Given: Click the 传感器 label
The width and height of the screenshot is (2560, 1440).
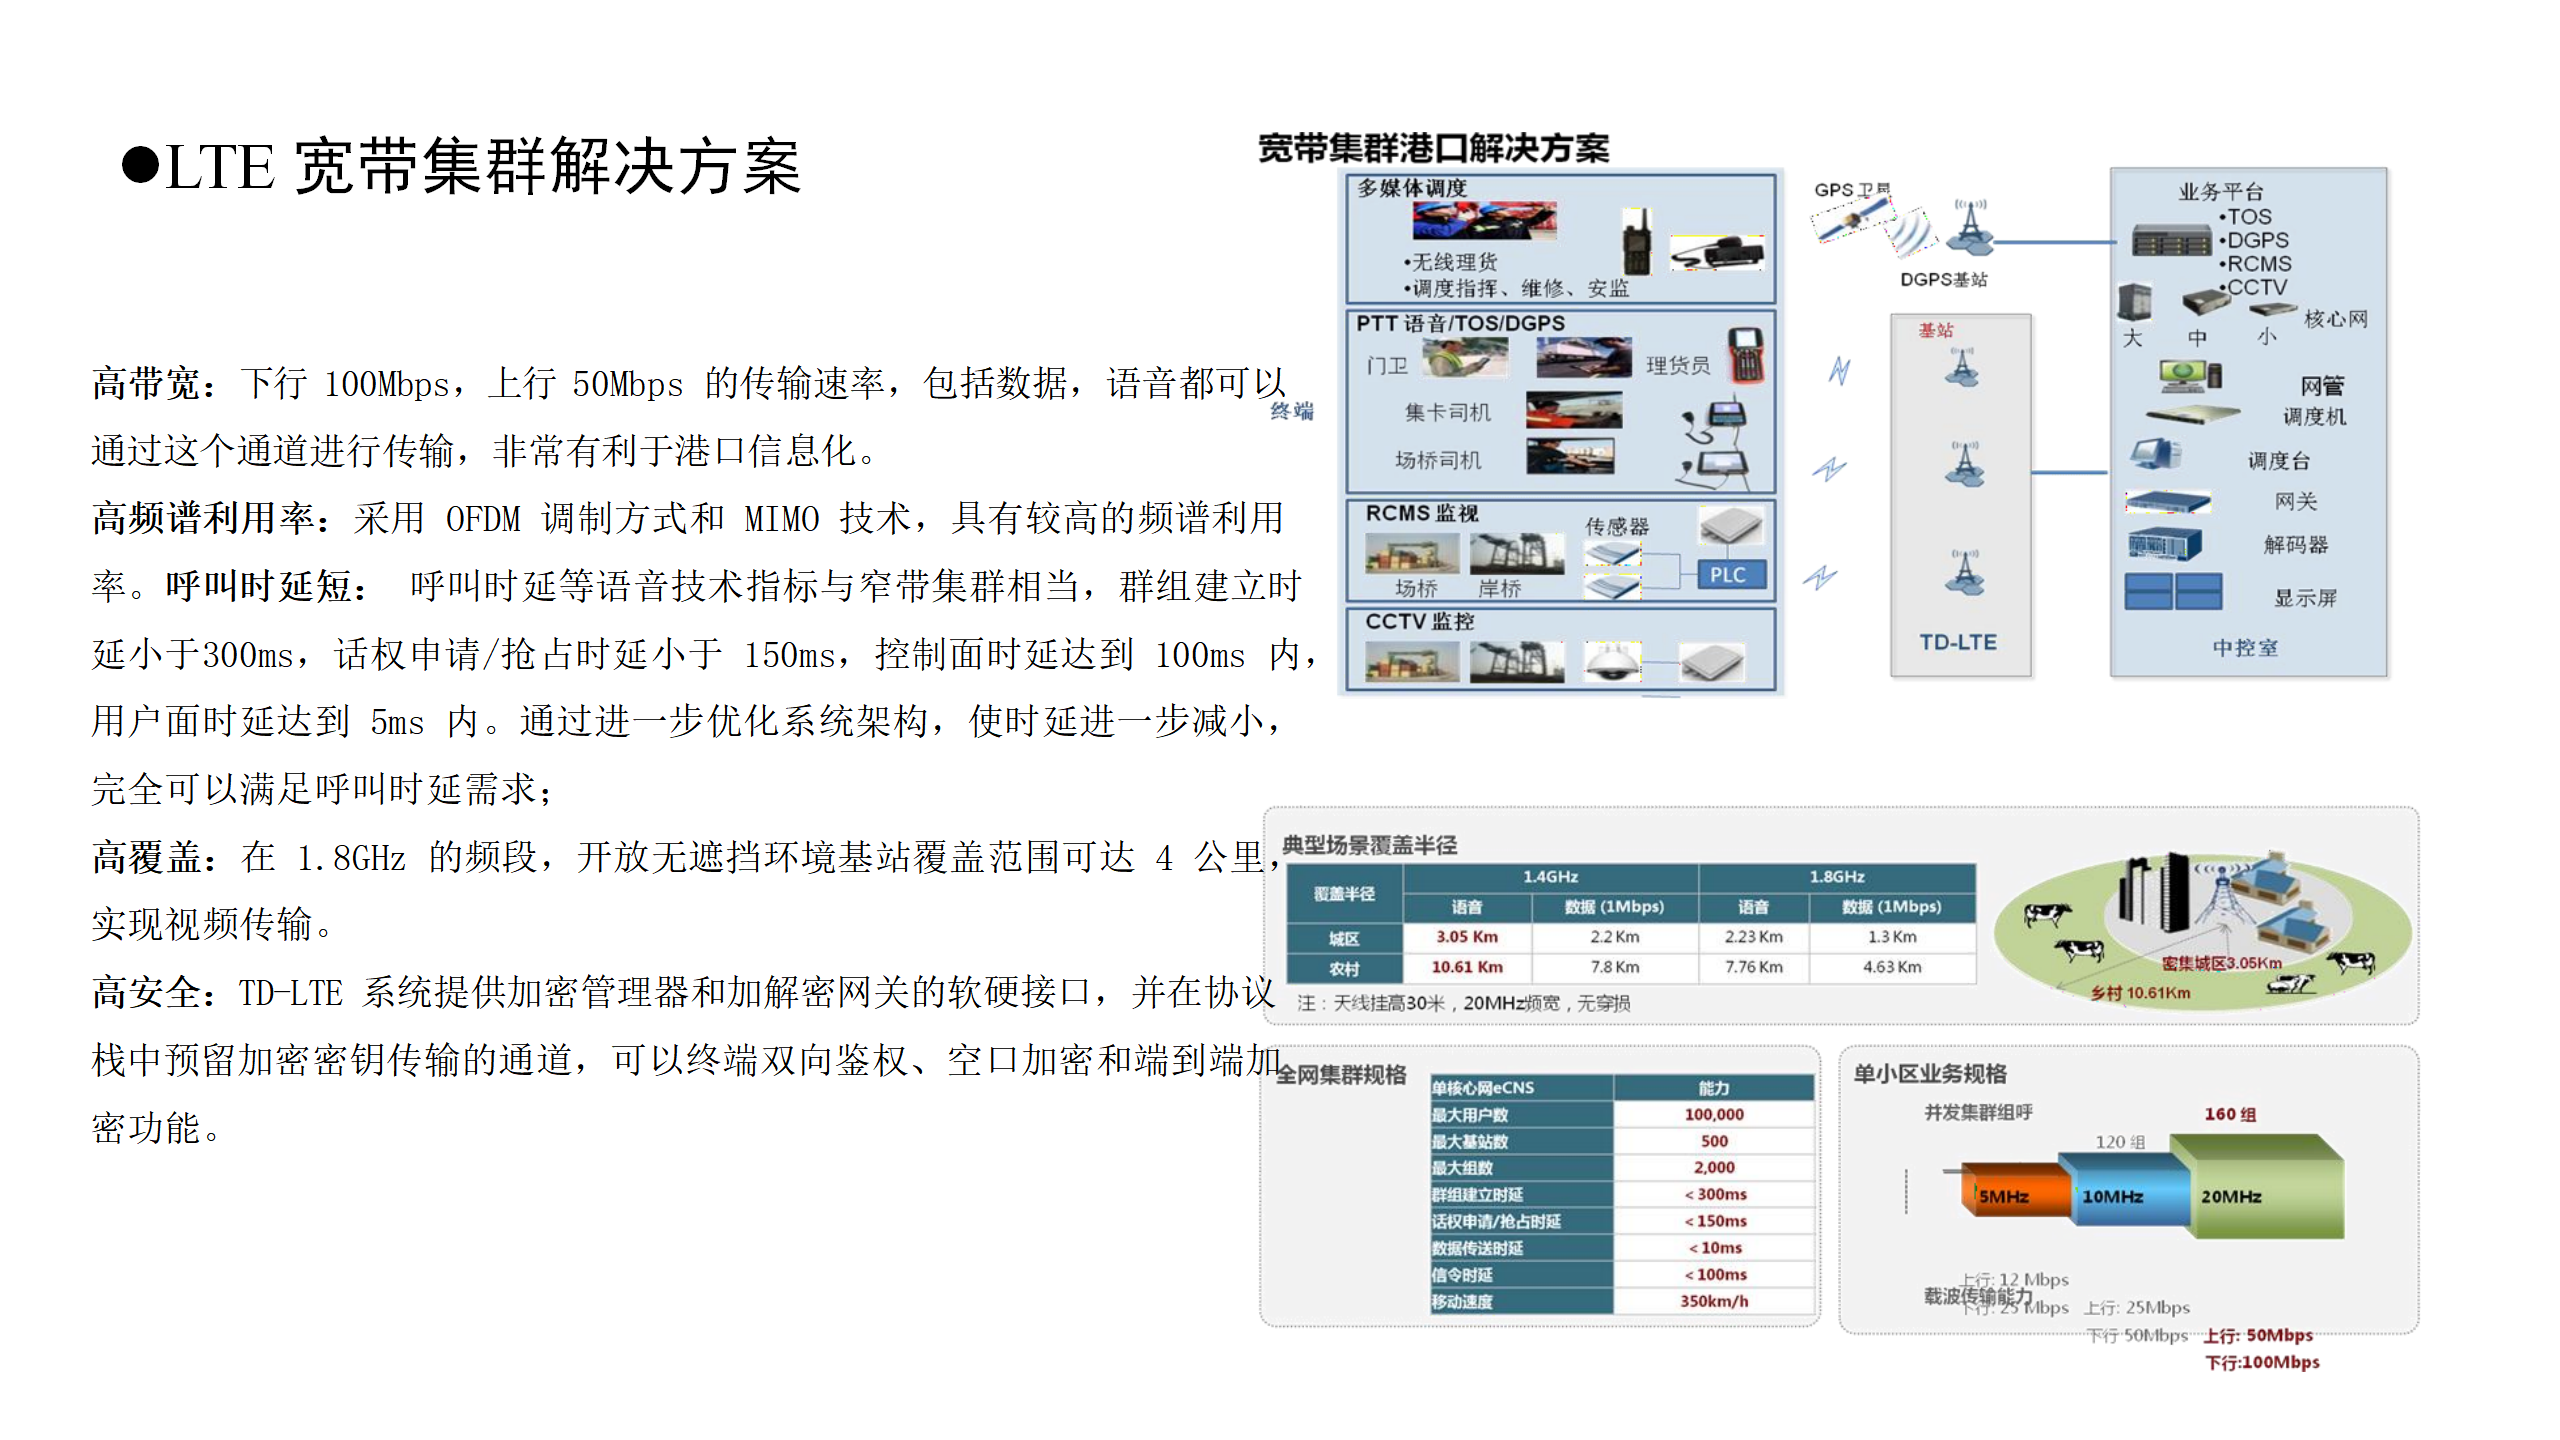Looking at the screenshot, I should (1616, 526).
